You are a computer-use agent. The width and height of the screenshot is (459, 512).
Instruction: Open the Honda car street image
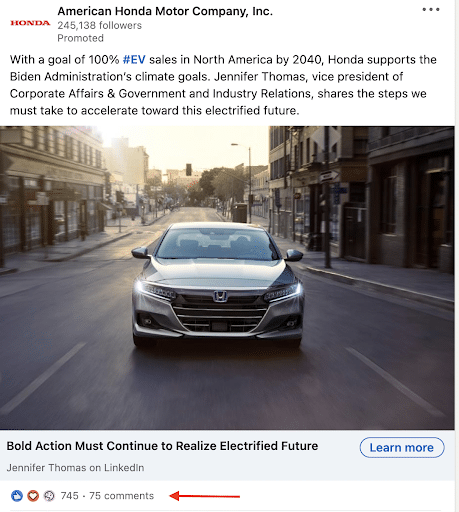click(227, 278)
